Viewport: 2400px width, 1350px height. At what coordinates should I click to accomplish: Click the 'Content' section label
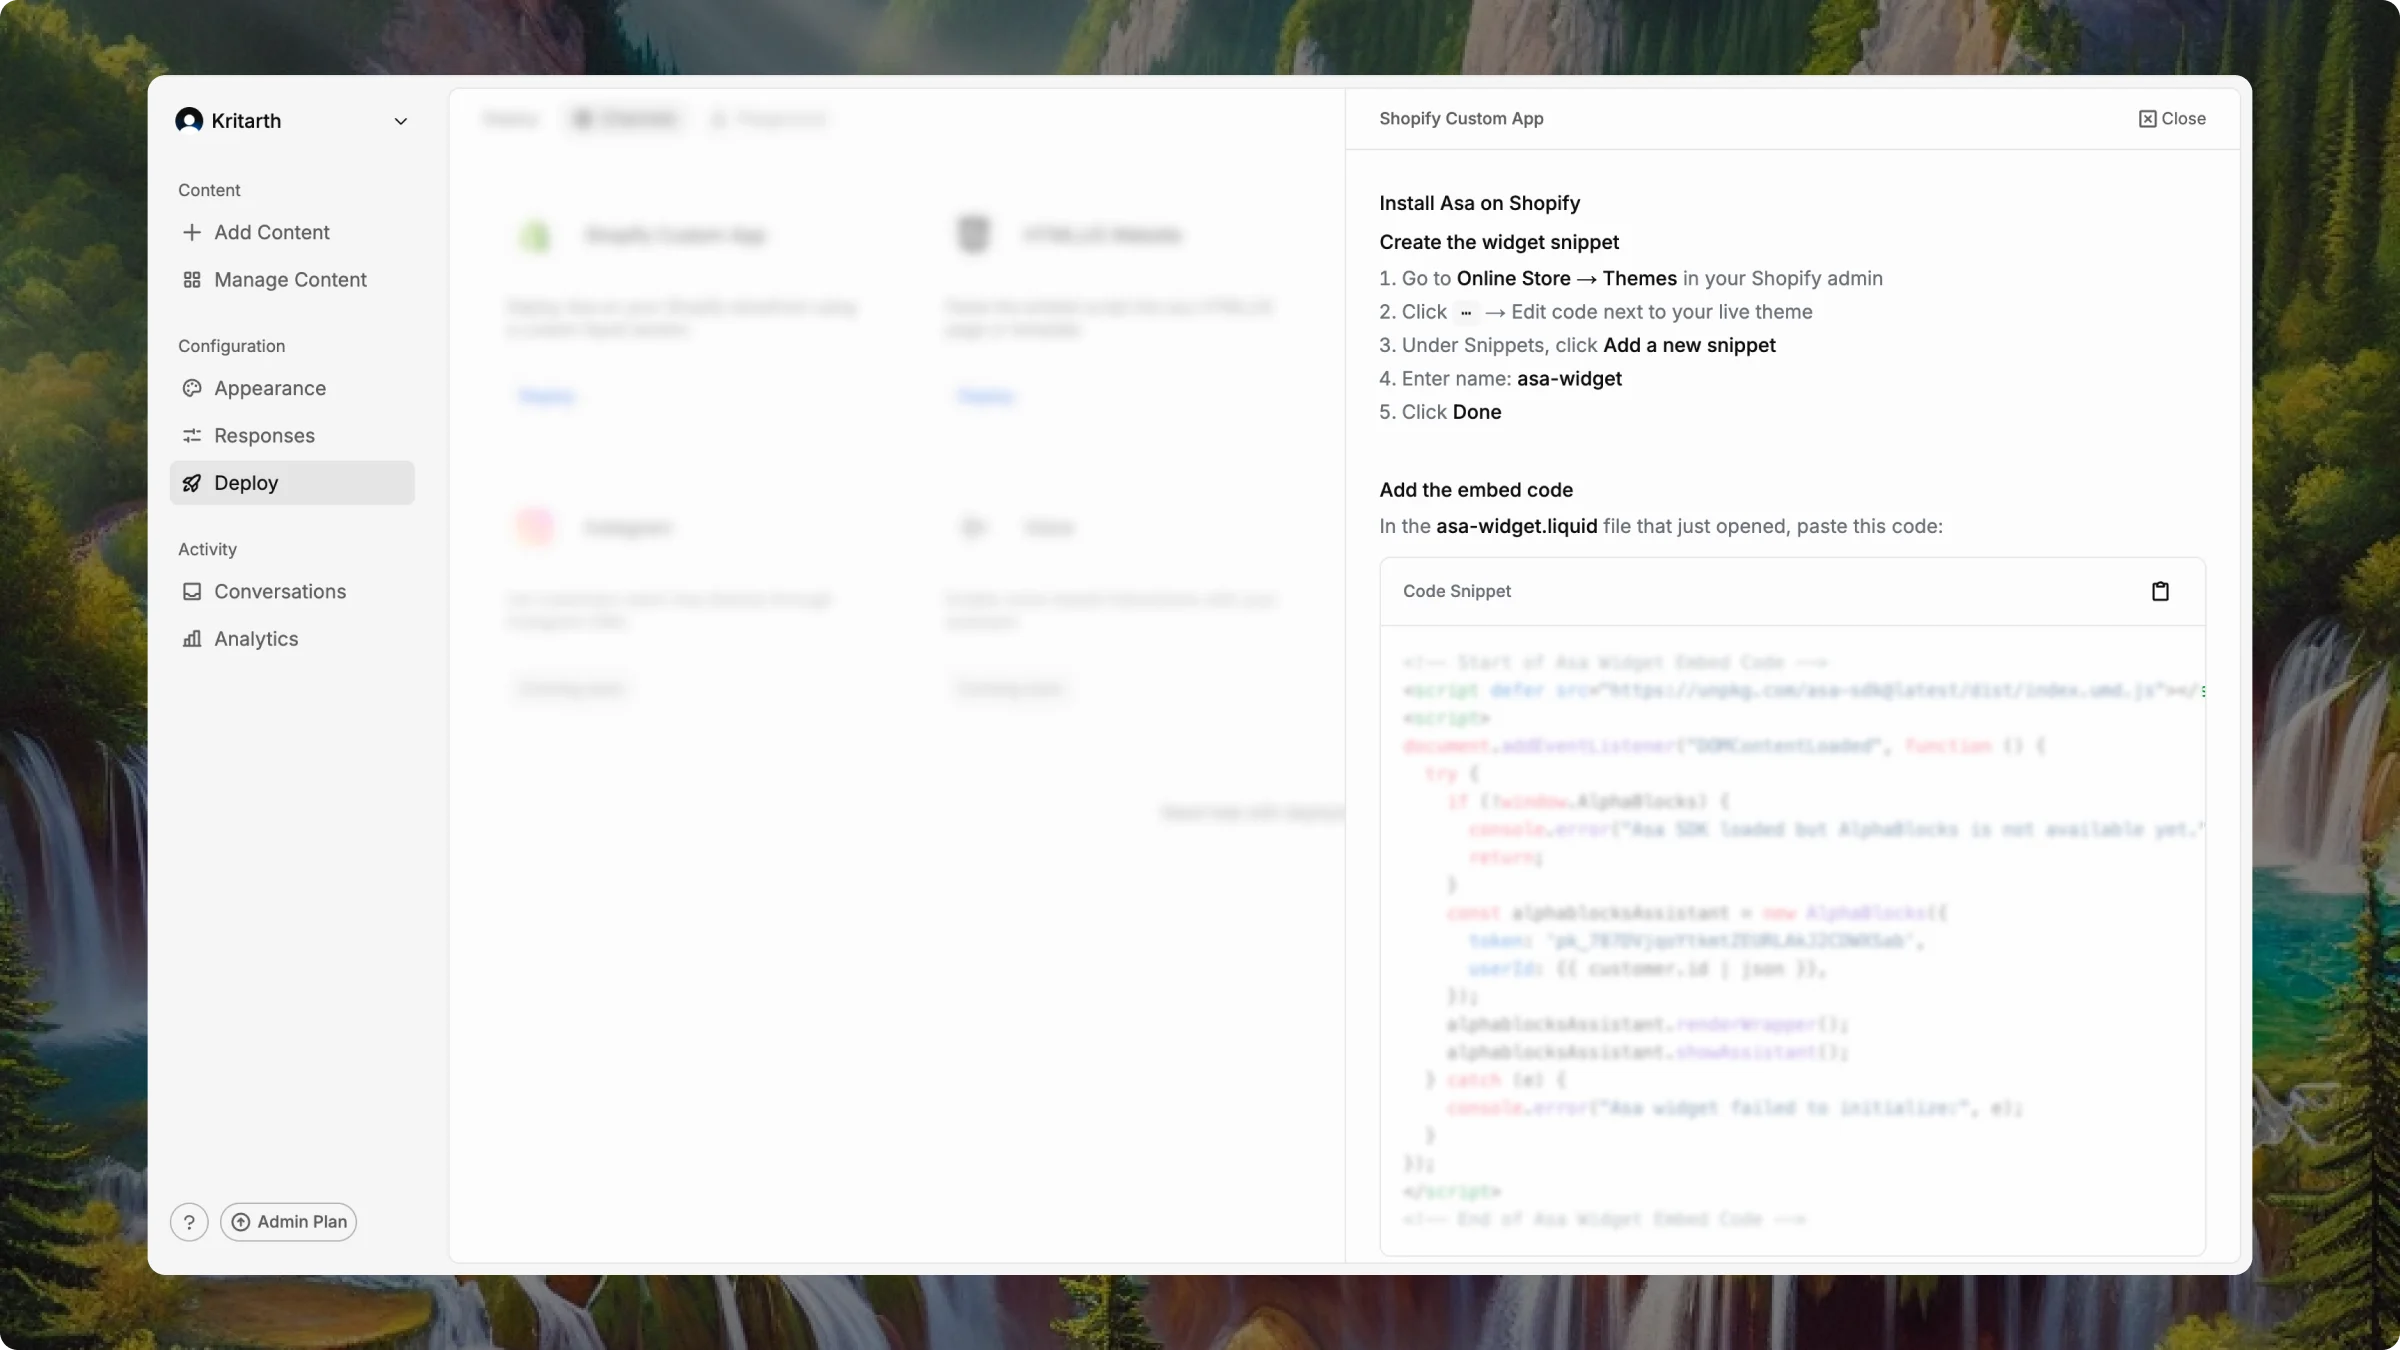coord(209,190)
